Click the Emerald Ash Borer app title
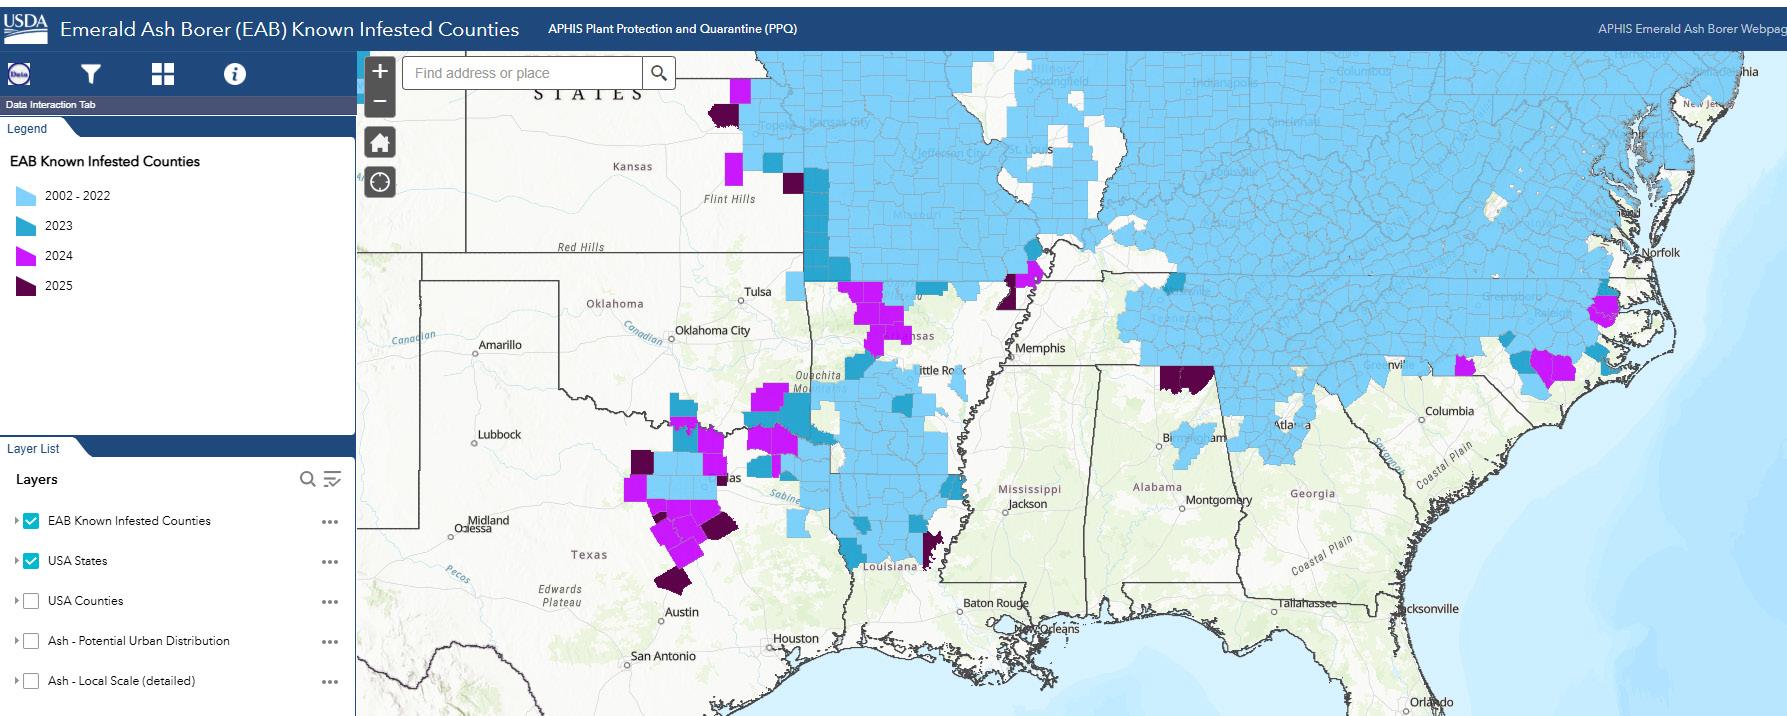Screen dimensions: 1787x716 tap(290, 29)
